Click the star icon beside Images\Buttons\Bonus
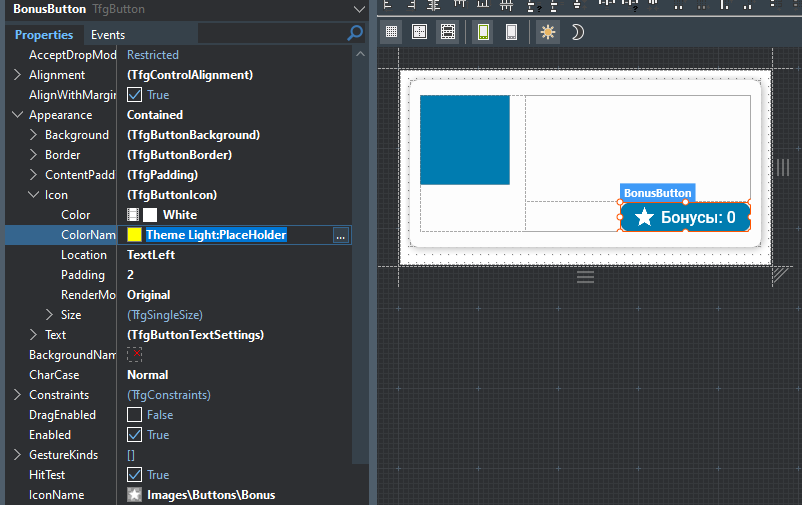This screenshot has width=802, height=505. point(134,495)
